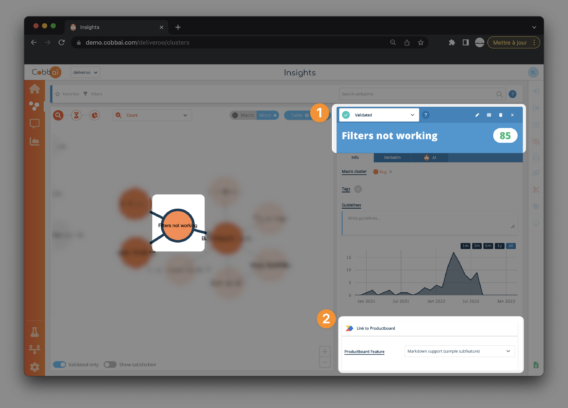Screen dimensions: 568x408
Task: Go back in browser history
Action: click(x=34, y=42)
